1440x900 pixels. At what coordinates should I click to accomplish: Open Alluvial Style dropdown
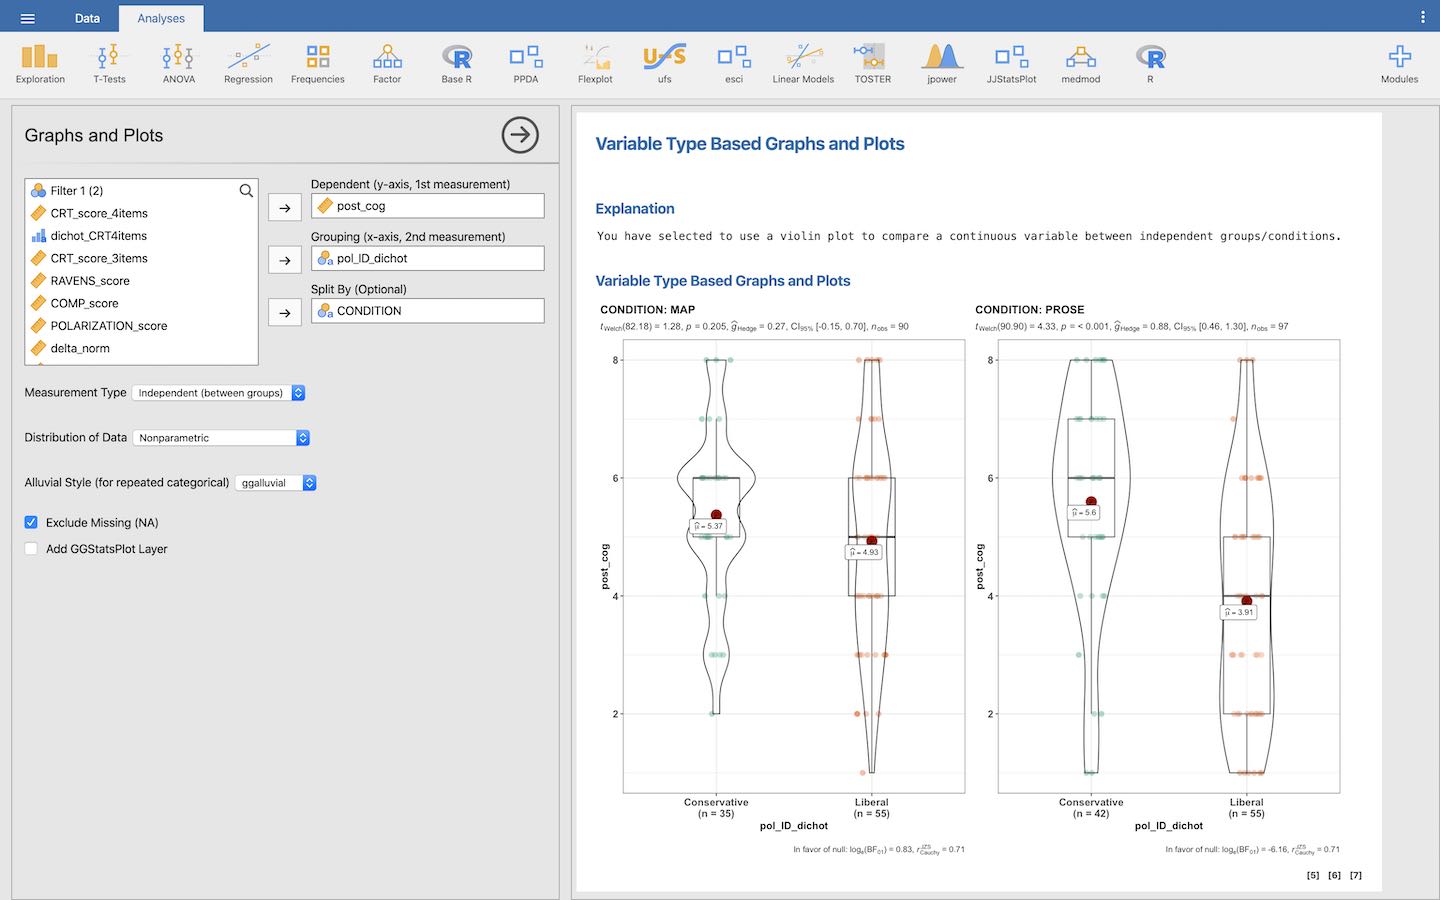[276, 483]
